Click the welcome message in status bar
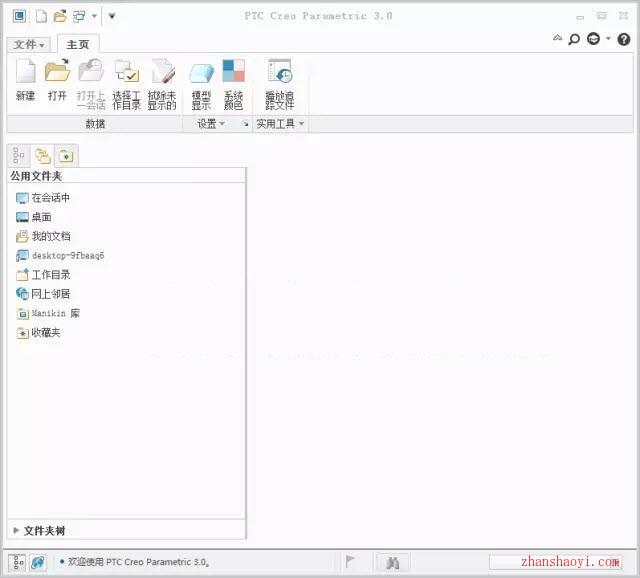This screenshot has height=578, width=640. 138,562
